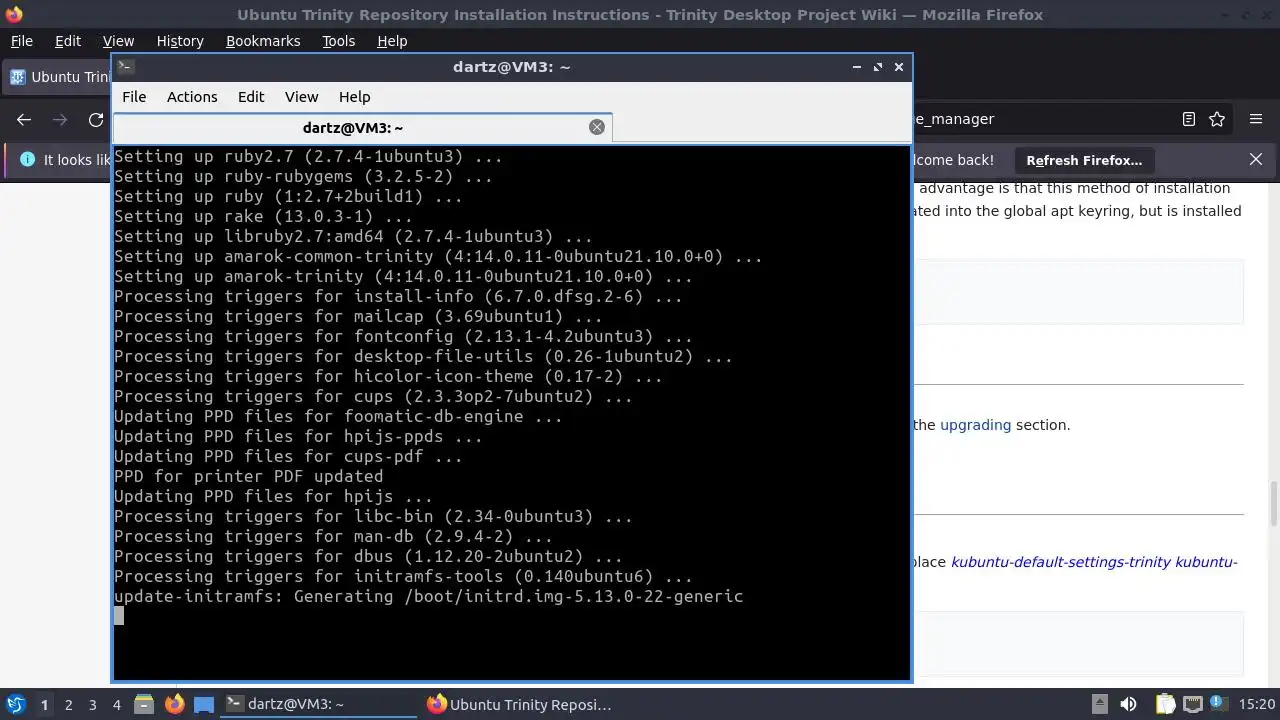Follow the 'upgrading' link
The height and width of the screenshot is (720, 1280).
(975, 425)
